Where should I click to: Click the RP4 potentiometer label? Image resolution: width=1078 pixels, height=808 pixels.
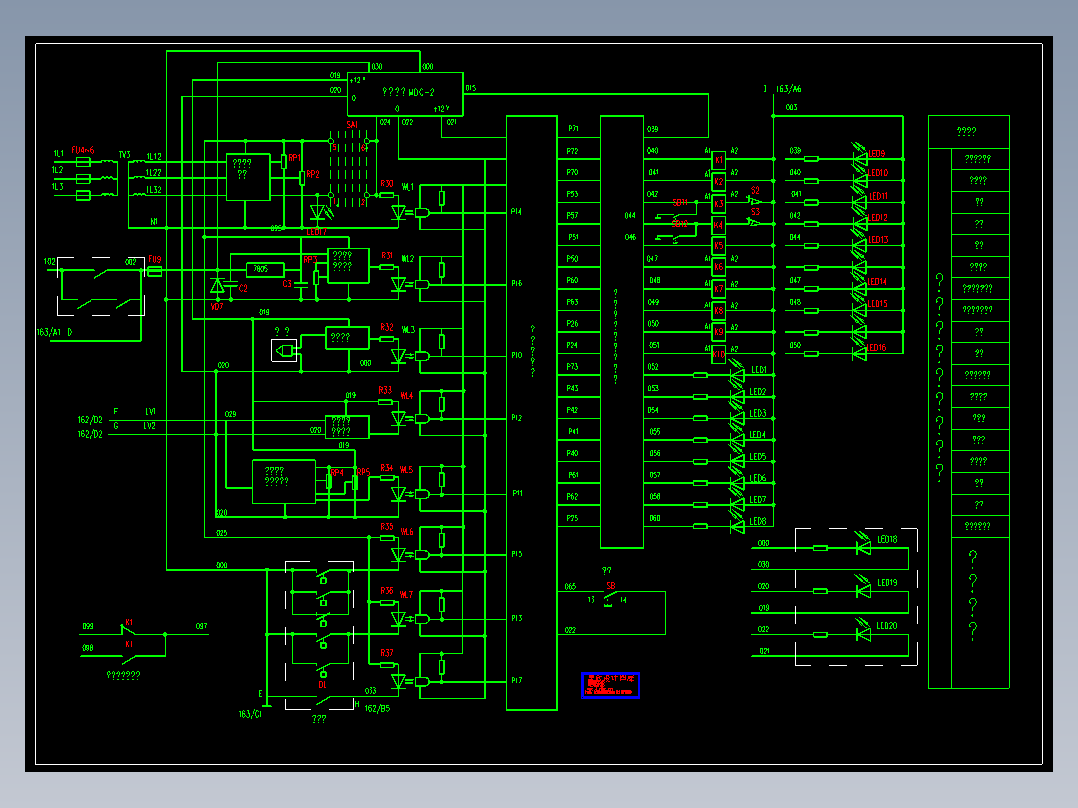337,472
